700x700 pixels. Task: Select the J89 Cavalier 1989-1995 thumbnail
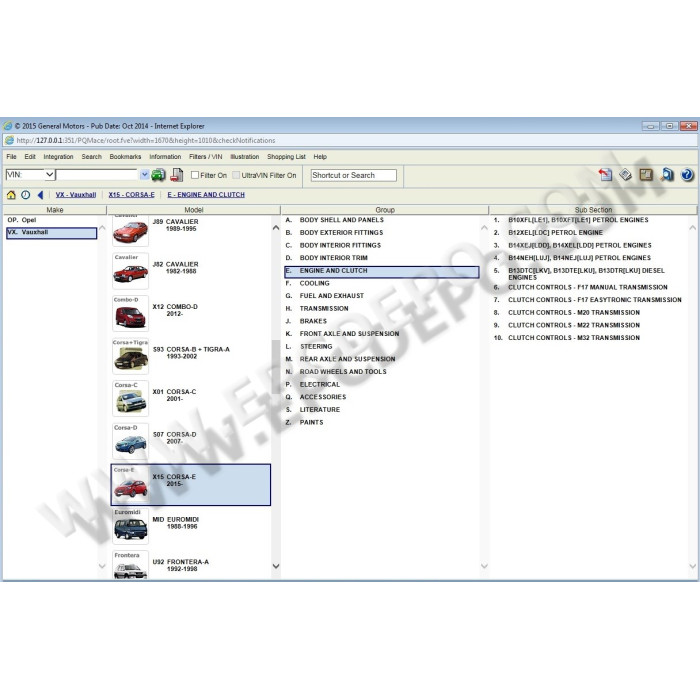coord(130,231)
